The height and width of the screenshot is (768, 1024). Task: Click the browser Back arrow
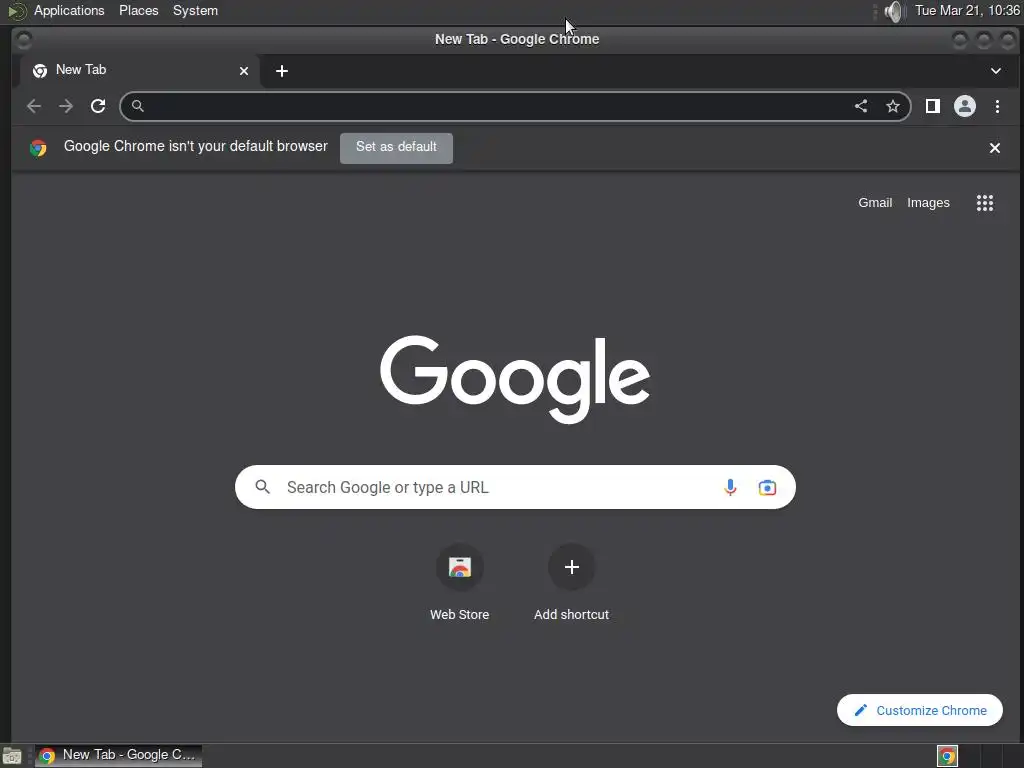coord(34,106)
